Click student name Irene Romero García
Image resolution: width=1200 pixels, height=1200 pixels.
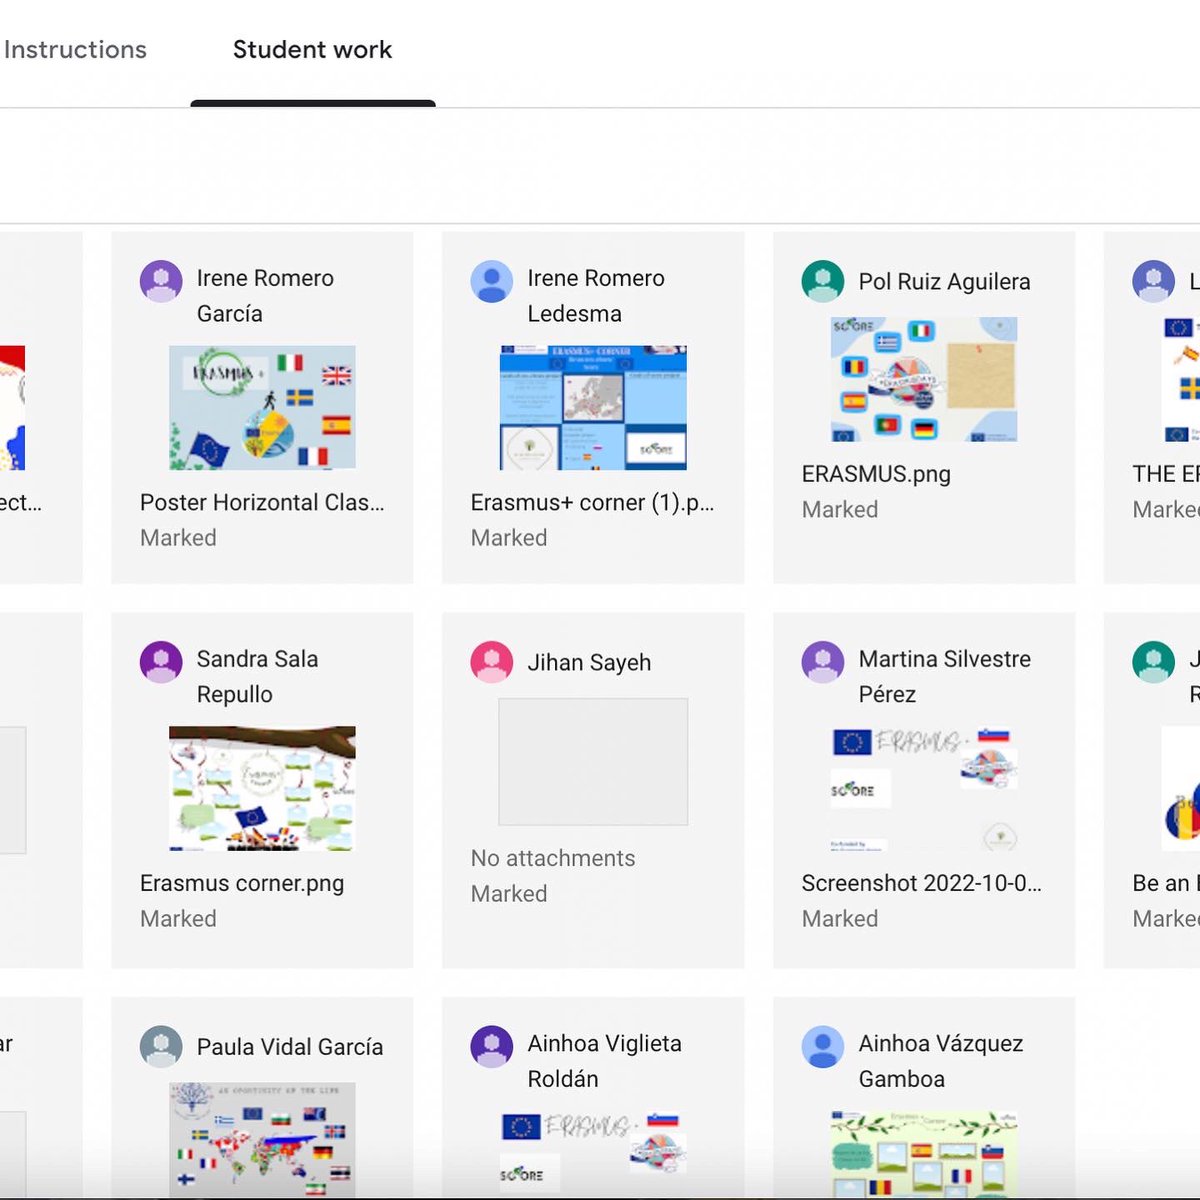(x=265, y=296)
